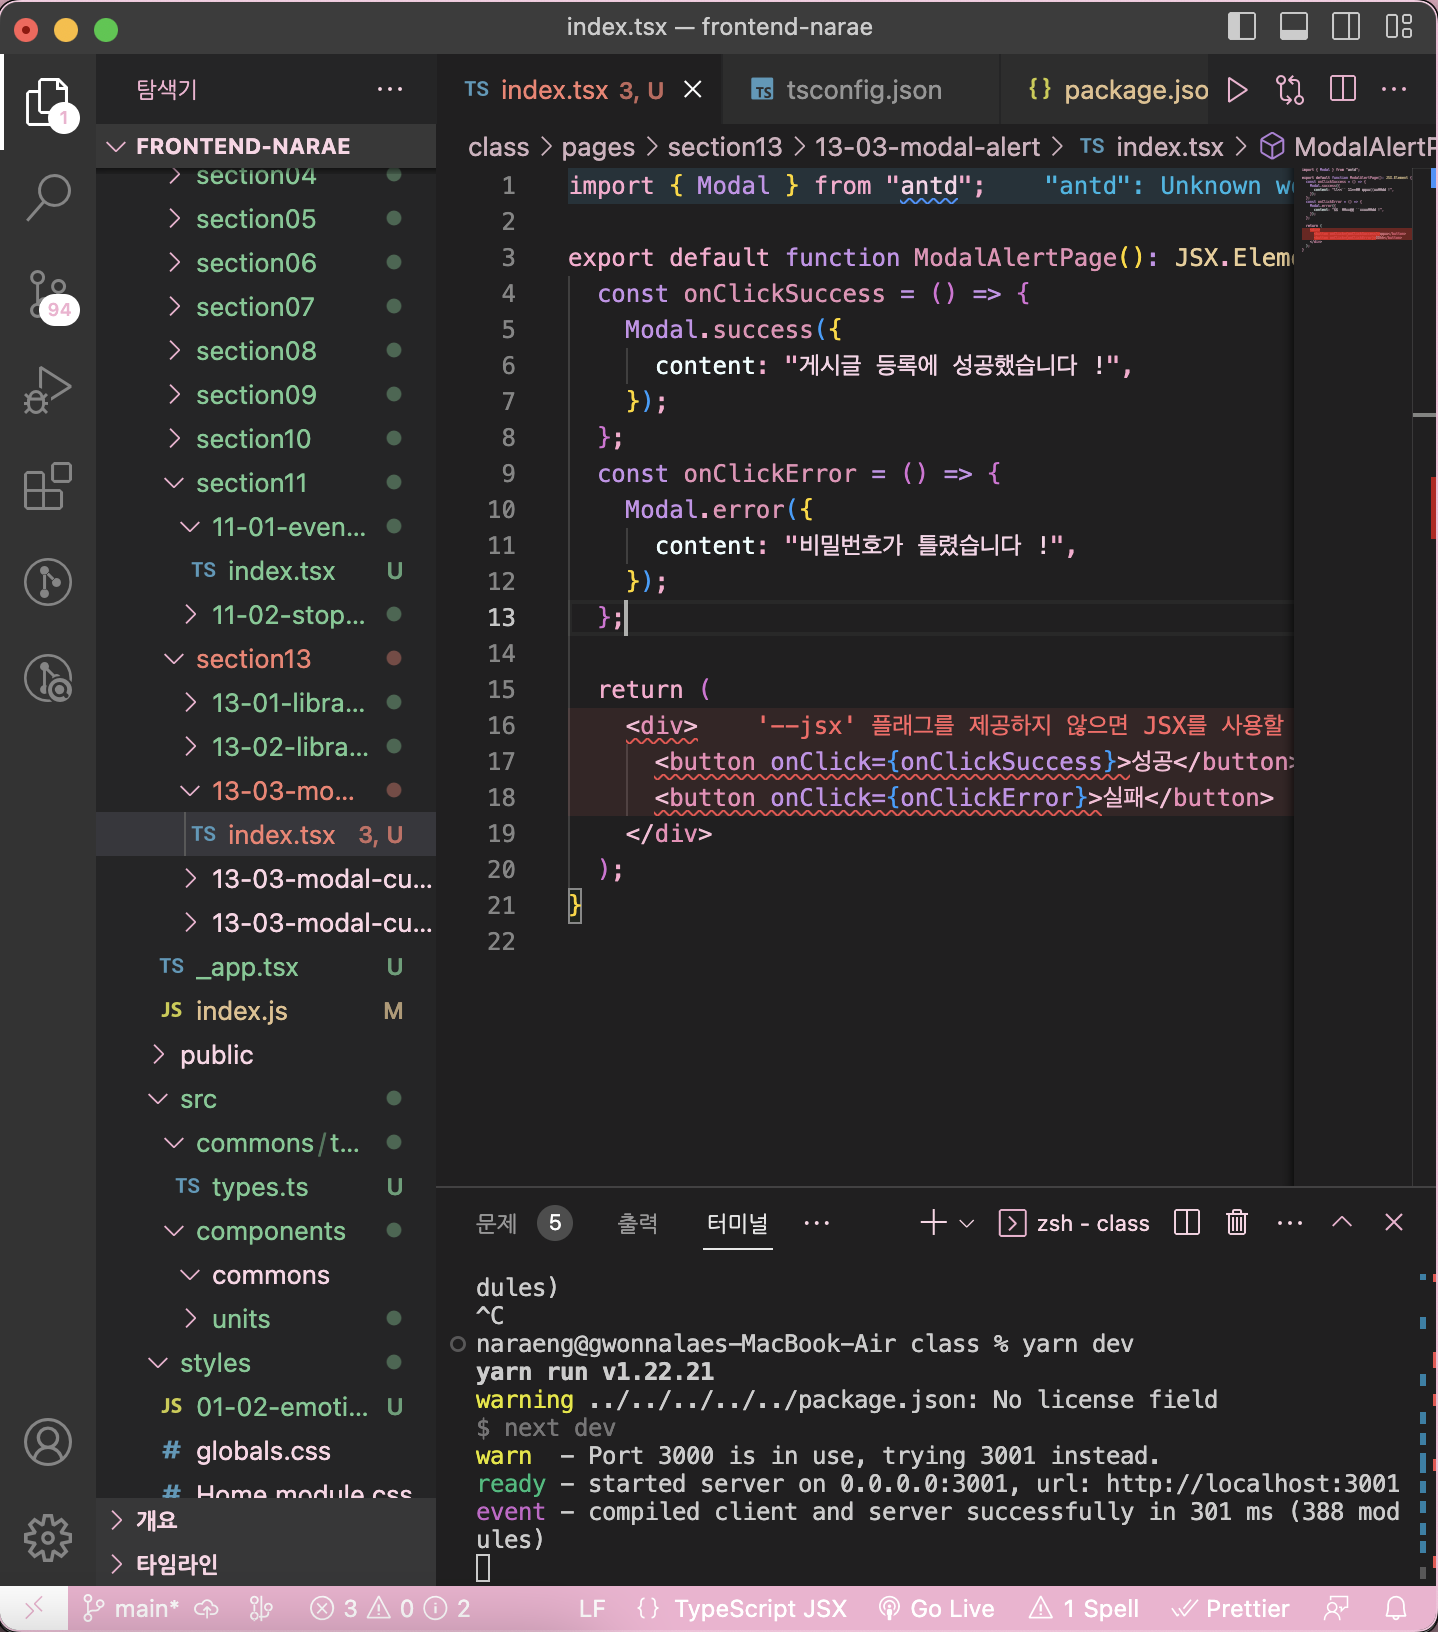Viewport: 1438px width, 1632px height.
Task: Open editor more actions ellipsis
Action: 1394,90
